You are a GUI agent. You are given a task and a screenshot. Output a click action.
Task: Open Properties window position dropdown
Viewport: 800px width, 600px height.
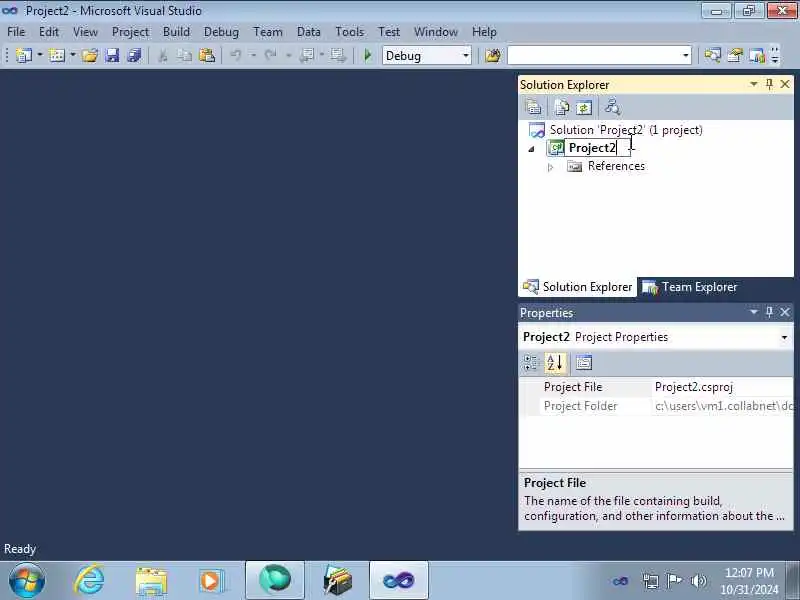click(x=754, y=312)
